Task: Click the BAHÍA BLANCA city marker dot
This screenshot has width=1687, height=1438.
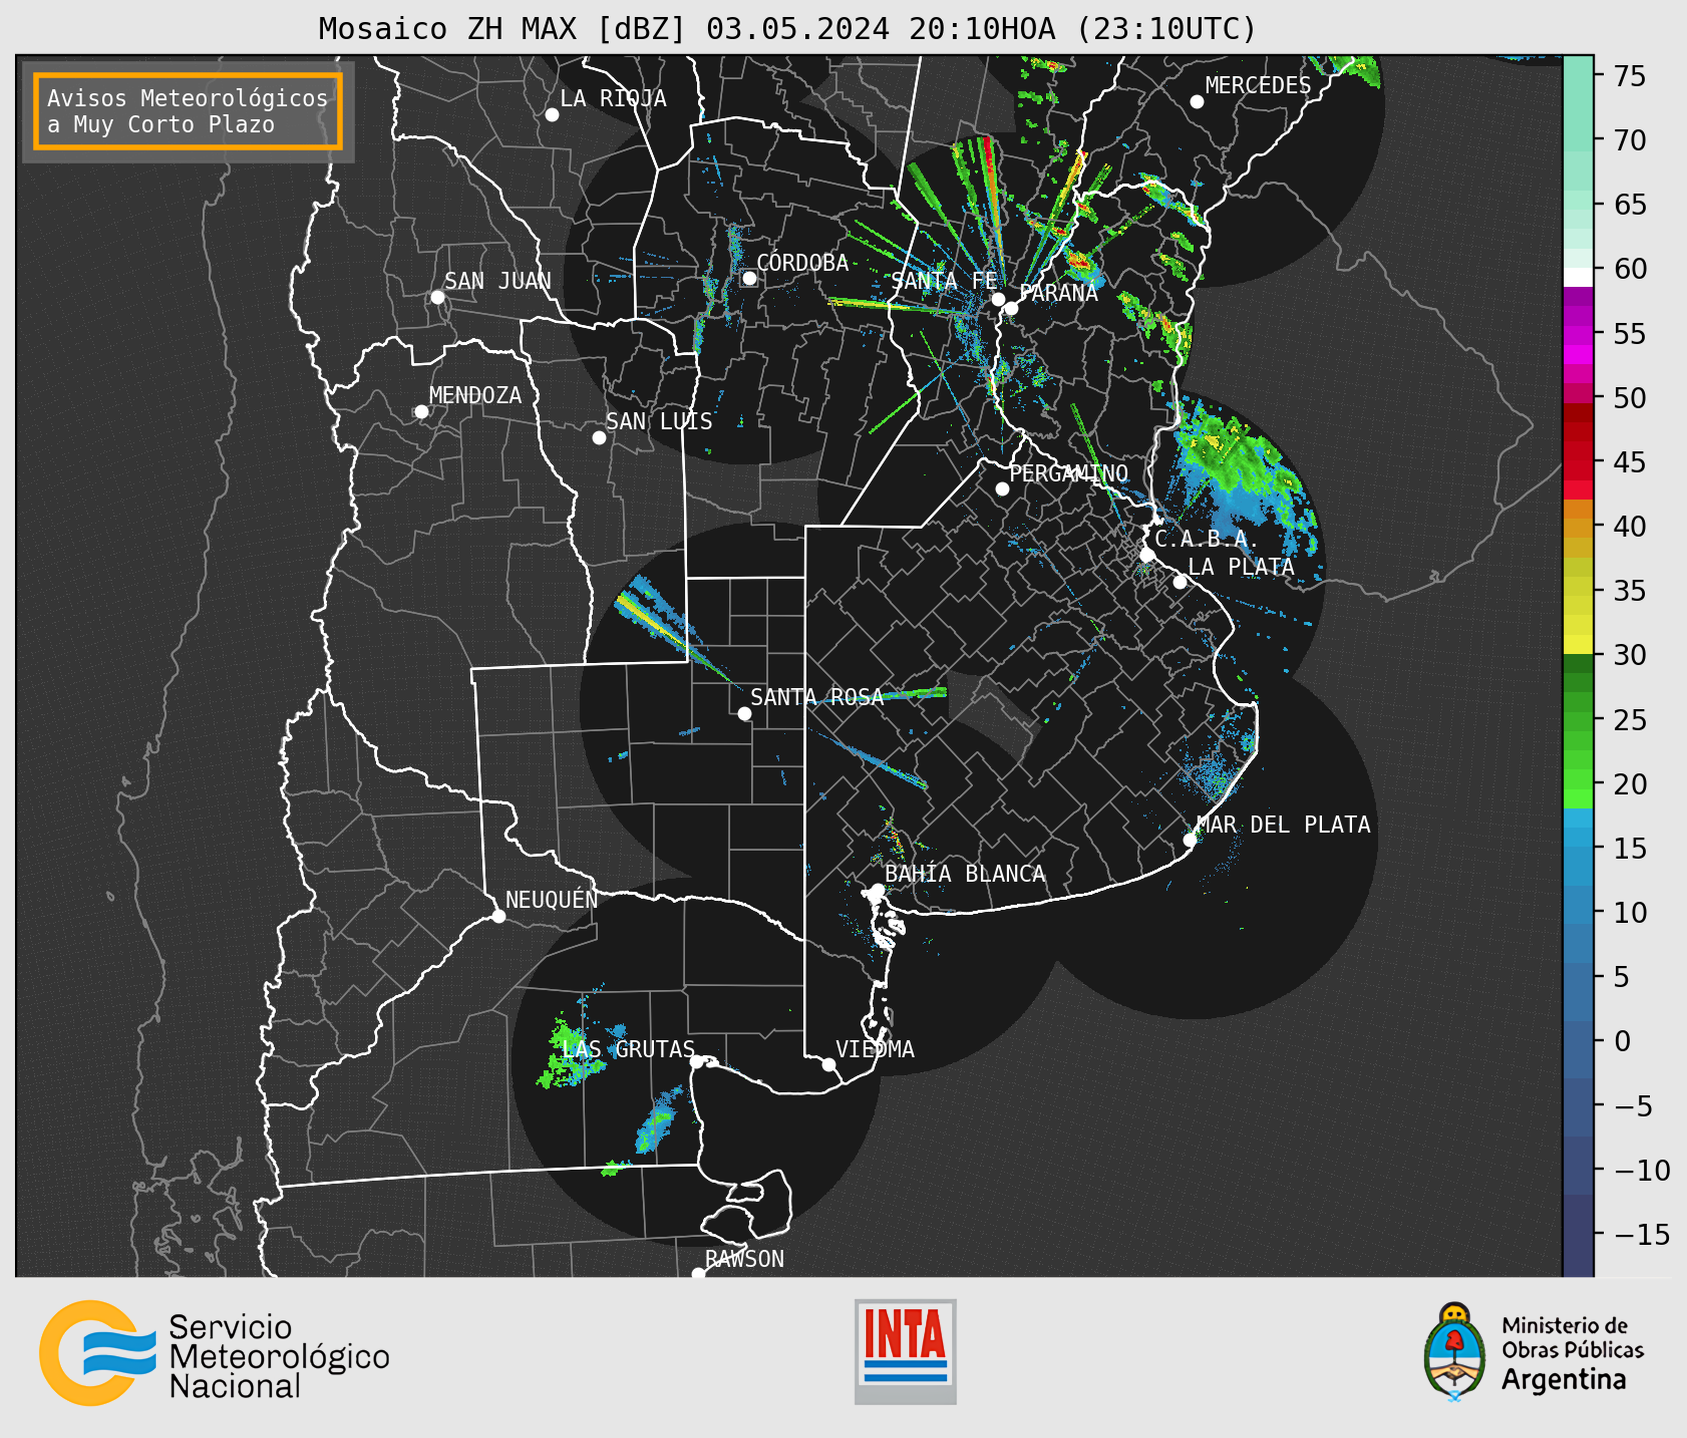Action: click(878, 890)
